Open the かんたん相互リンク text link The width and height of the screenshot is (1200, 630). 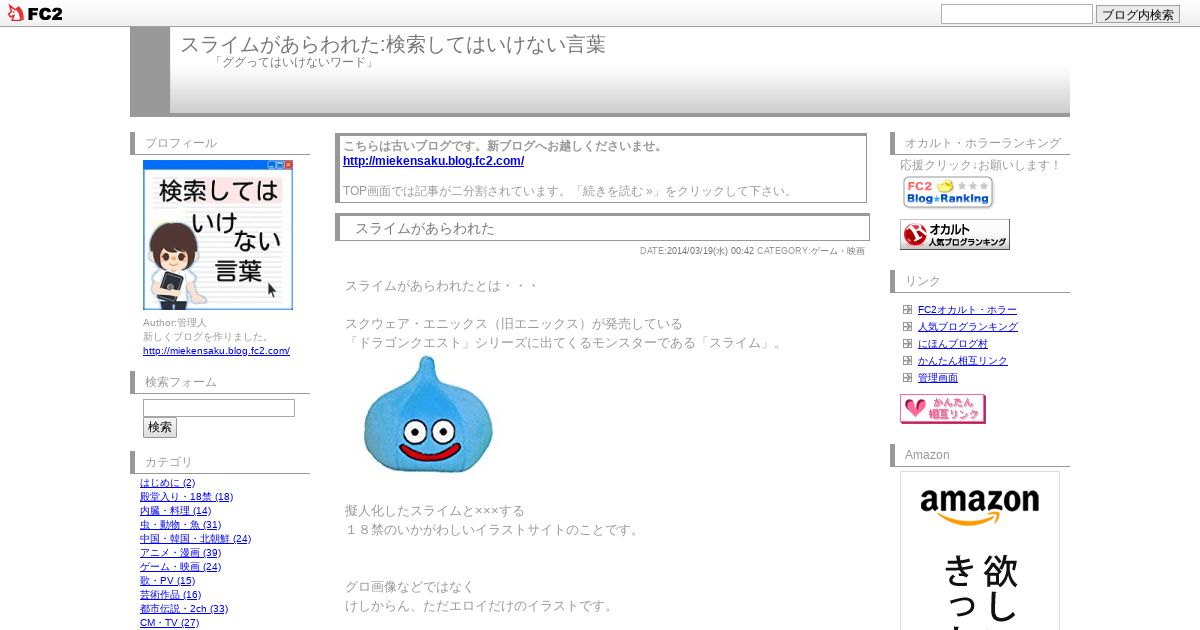[963, 361]
